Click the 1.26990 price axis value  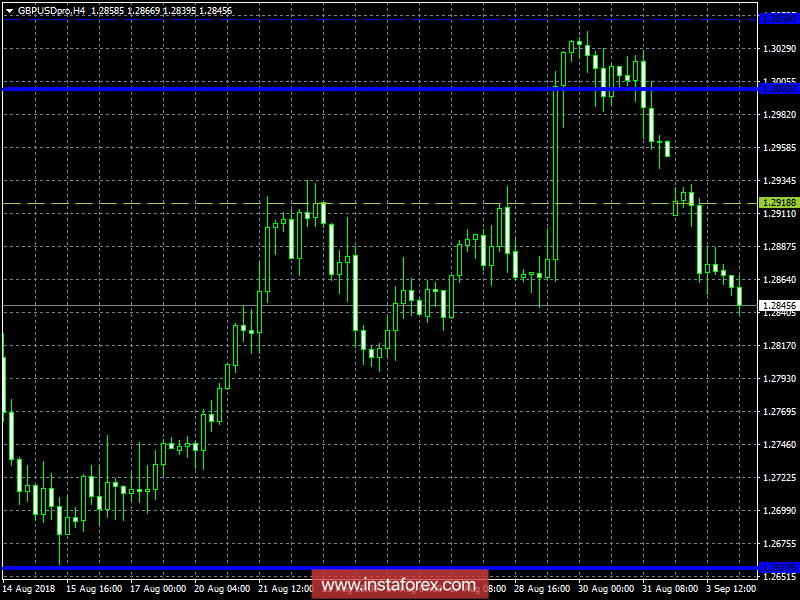coord(780,511)
